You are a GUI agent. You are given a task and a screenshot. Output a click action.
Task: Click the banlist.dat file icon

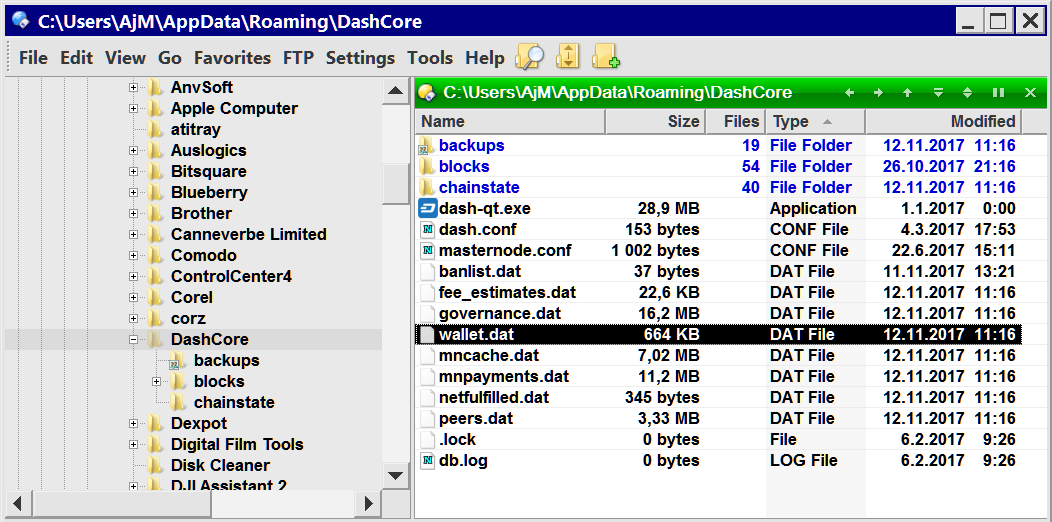(427, 272)
